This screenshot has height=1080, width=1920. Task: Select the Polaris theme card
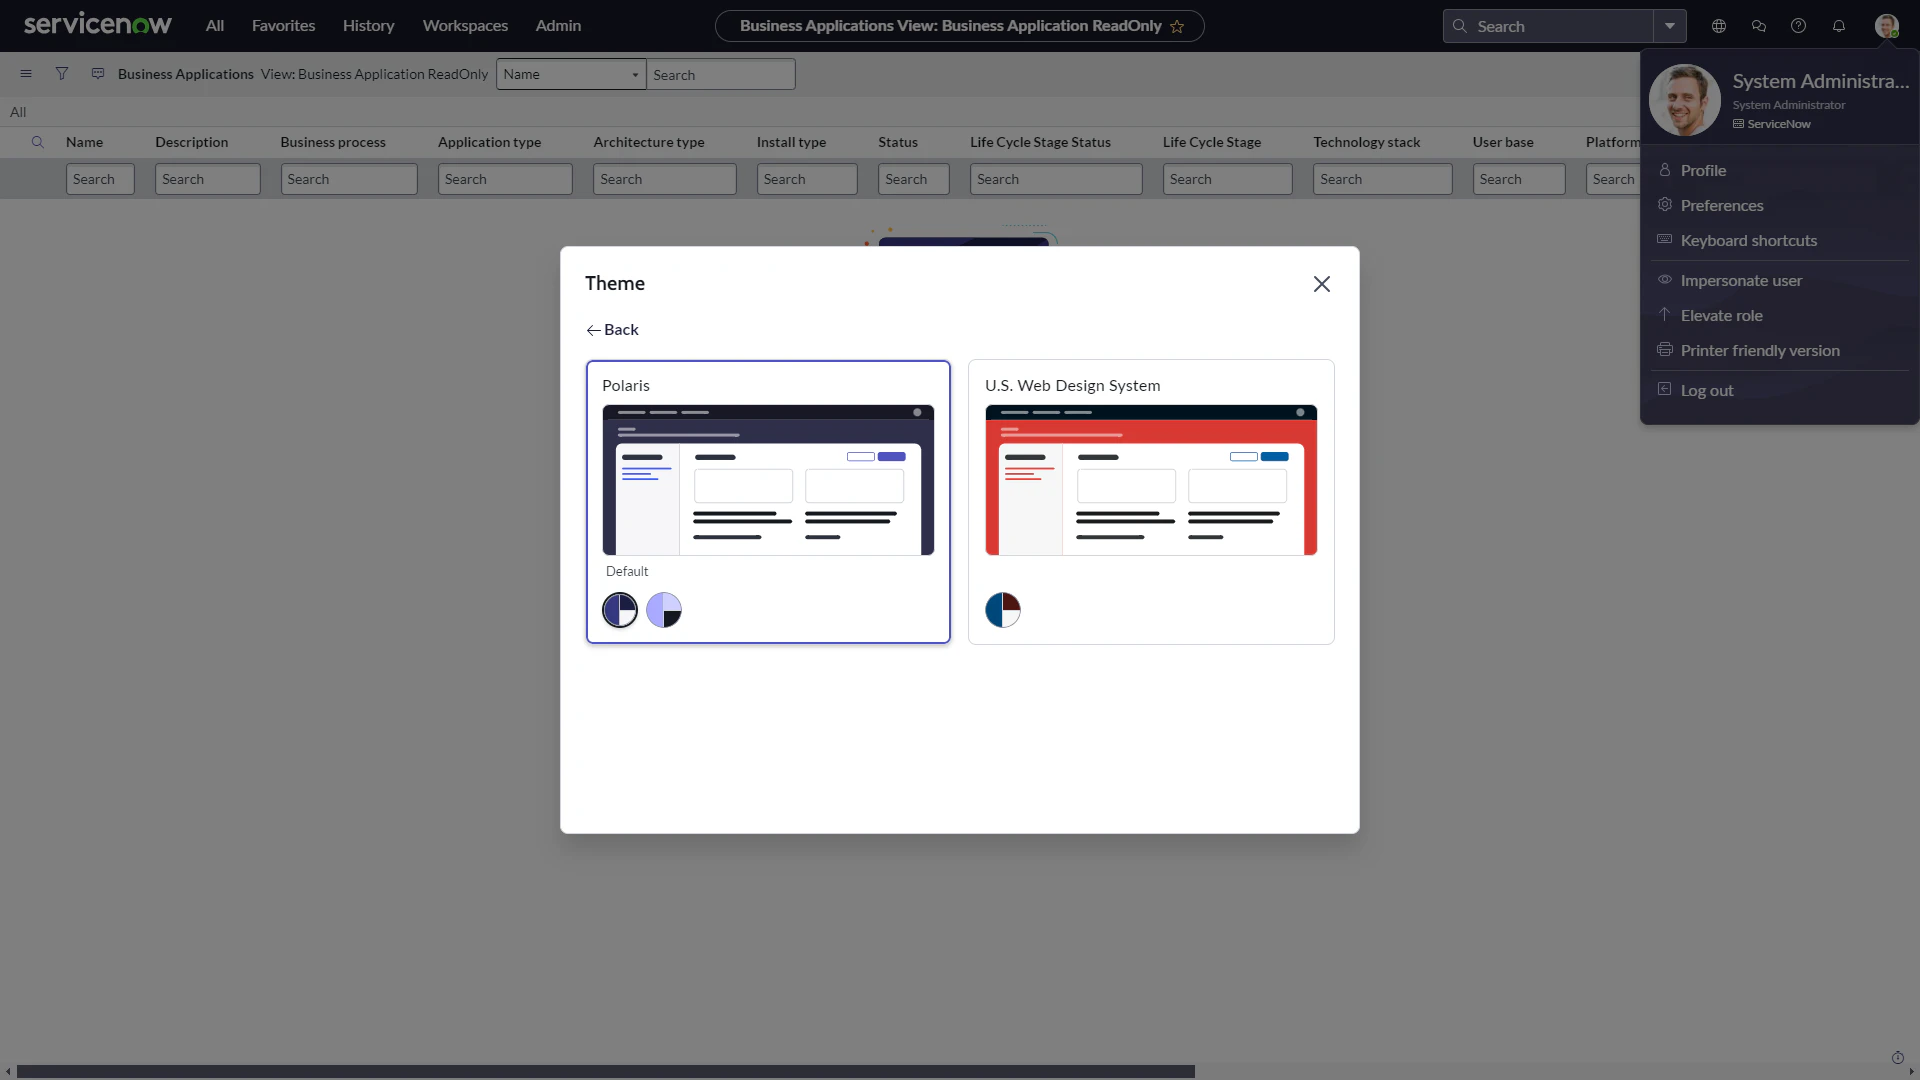click(768, 502)
